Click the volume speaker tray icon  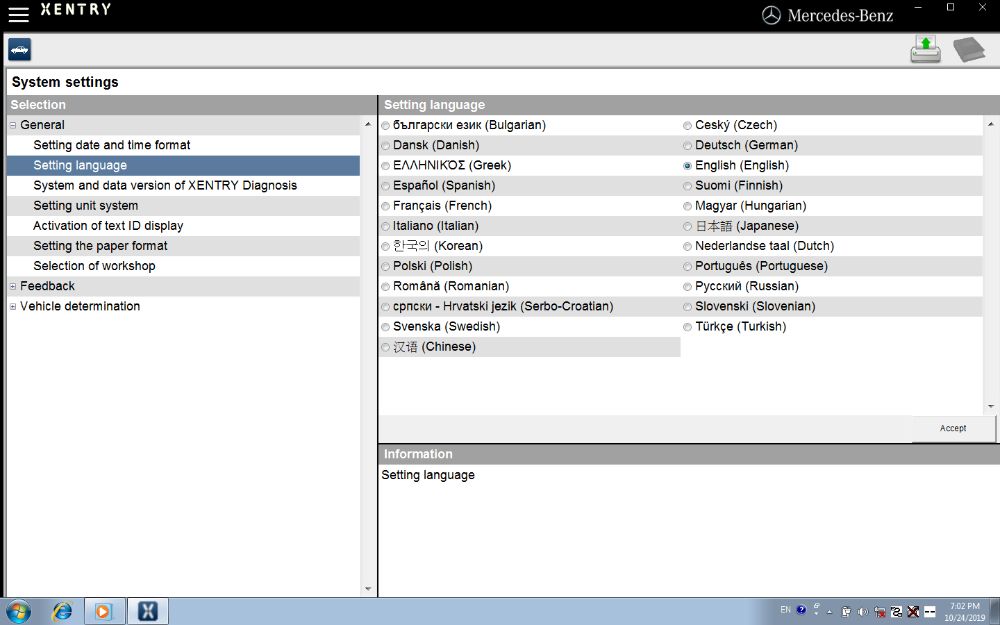coord(863,612)
